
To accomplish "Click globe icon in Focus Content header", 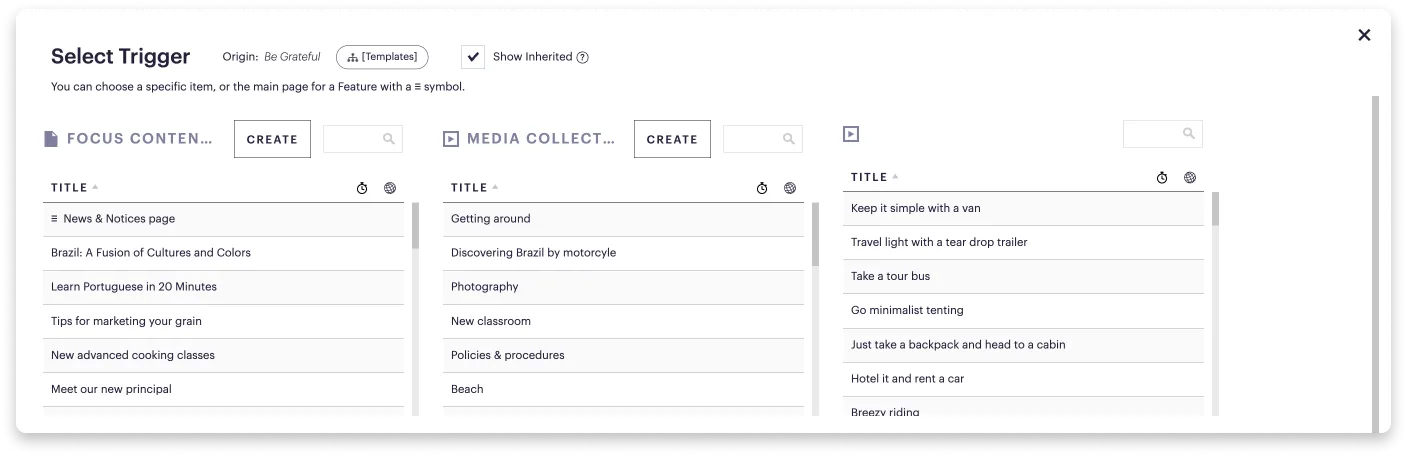I will (390, 188).
